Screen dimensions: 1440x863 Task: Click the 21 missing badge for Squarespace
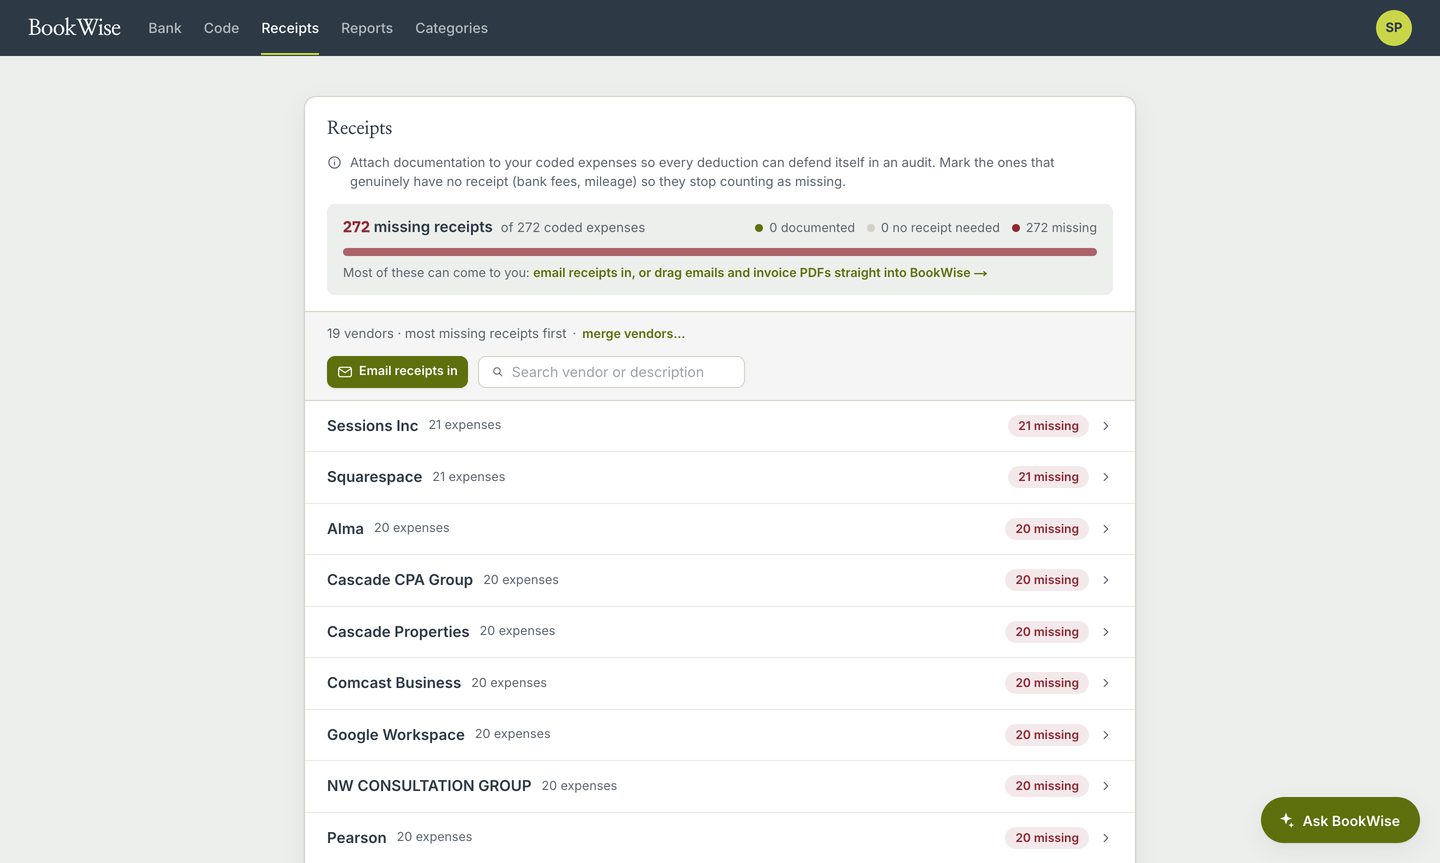1048,477
